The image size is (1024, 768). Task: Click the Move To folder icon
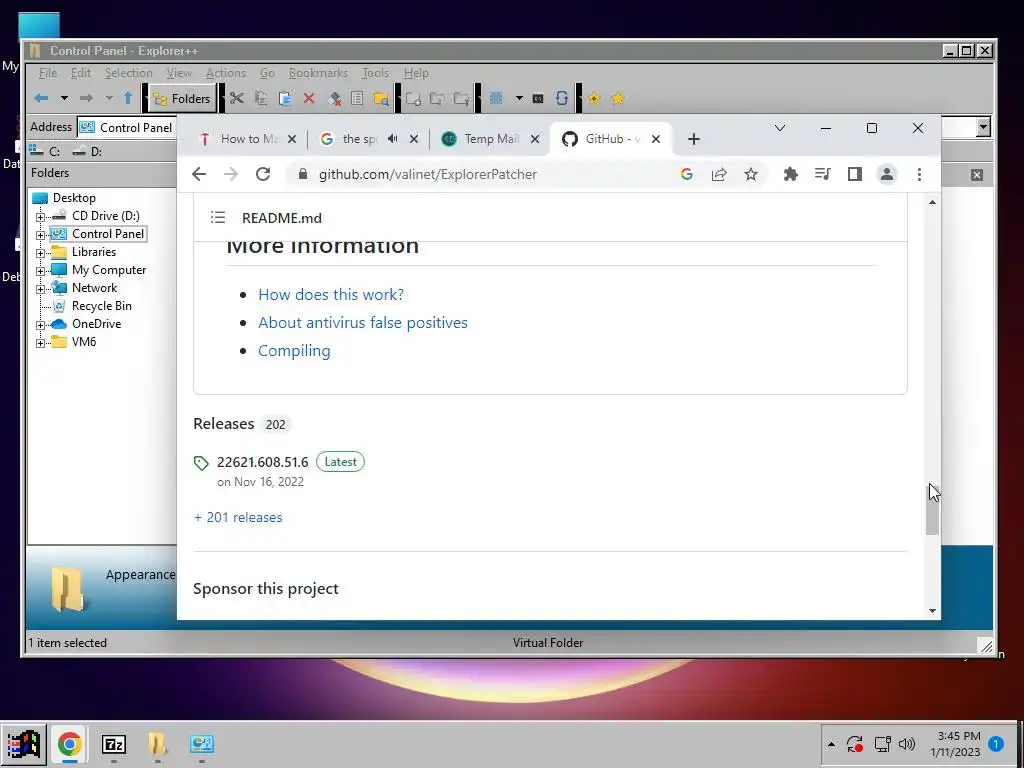click(x=461, y=99)
